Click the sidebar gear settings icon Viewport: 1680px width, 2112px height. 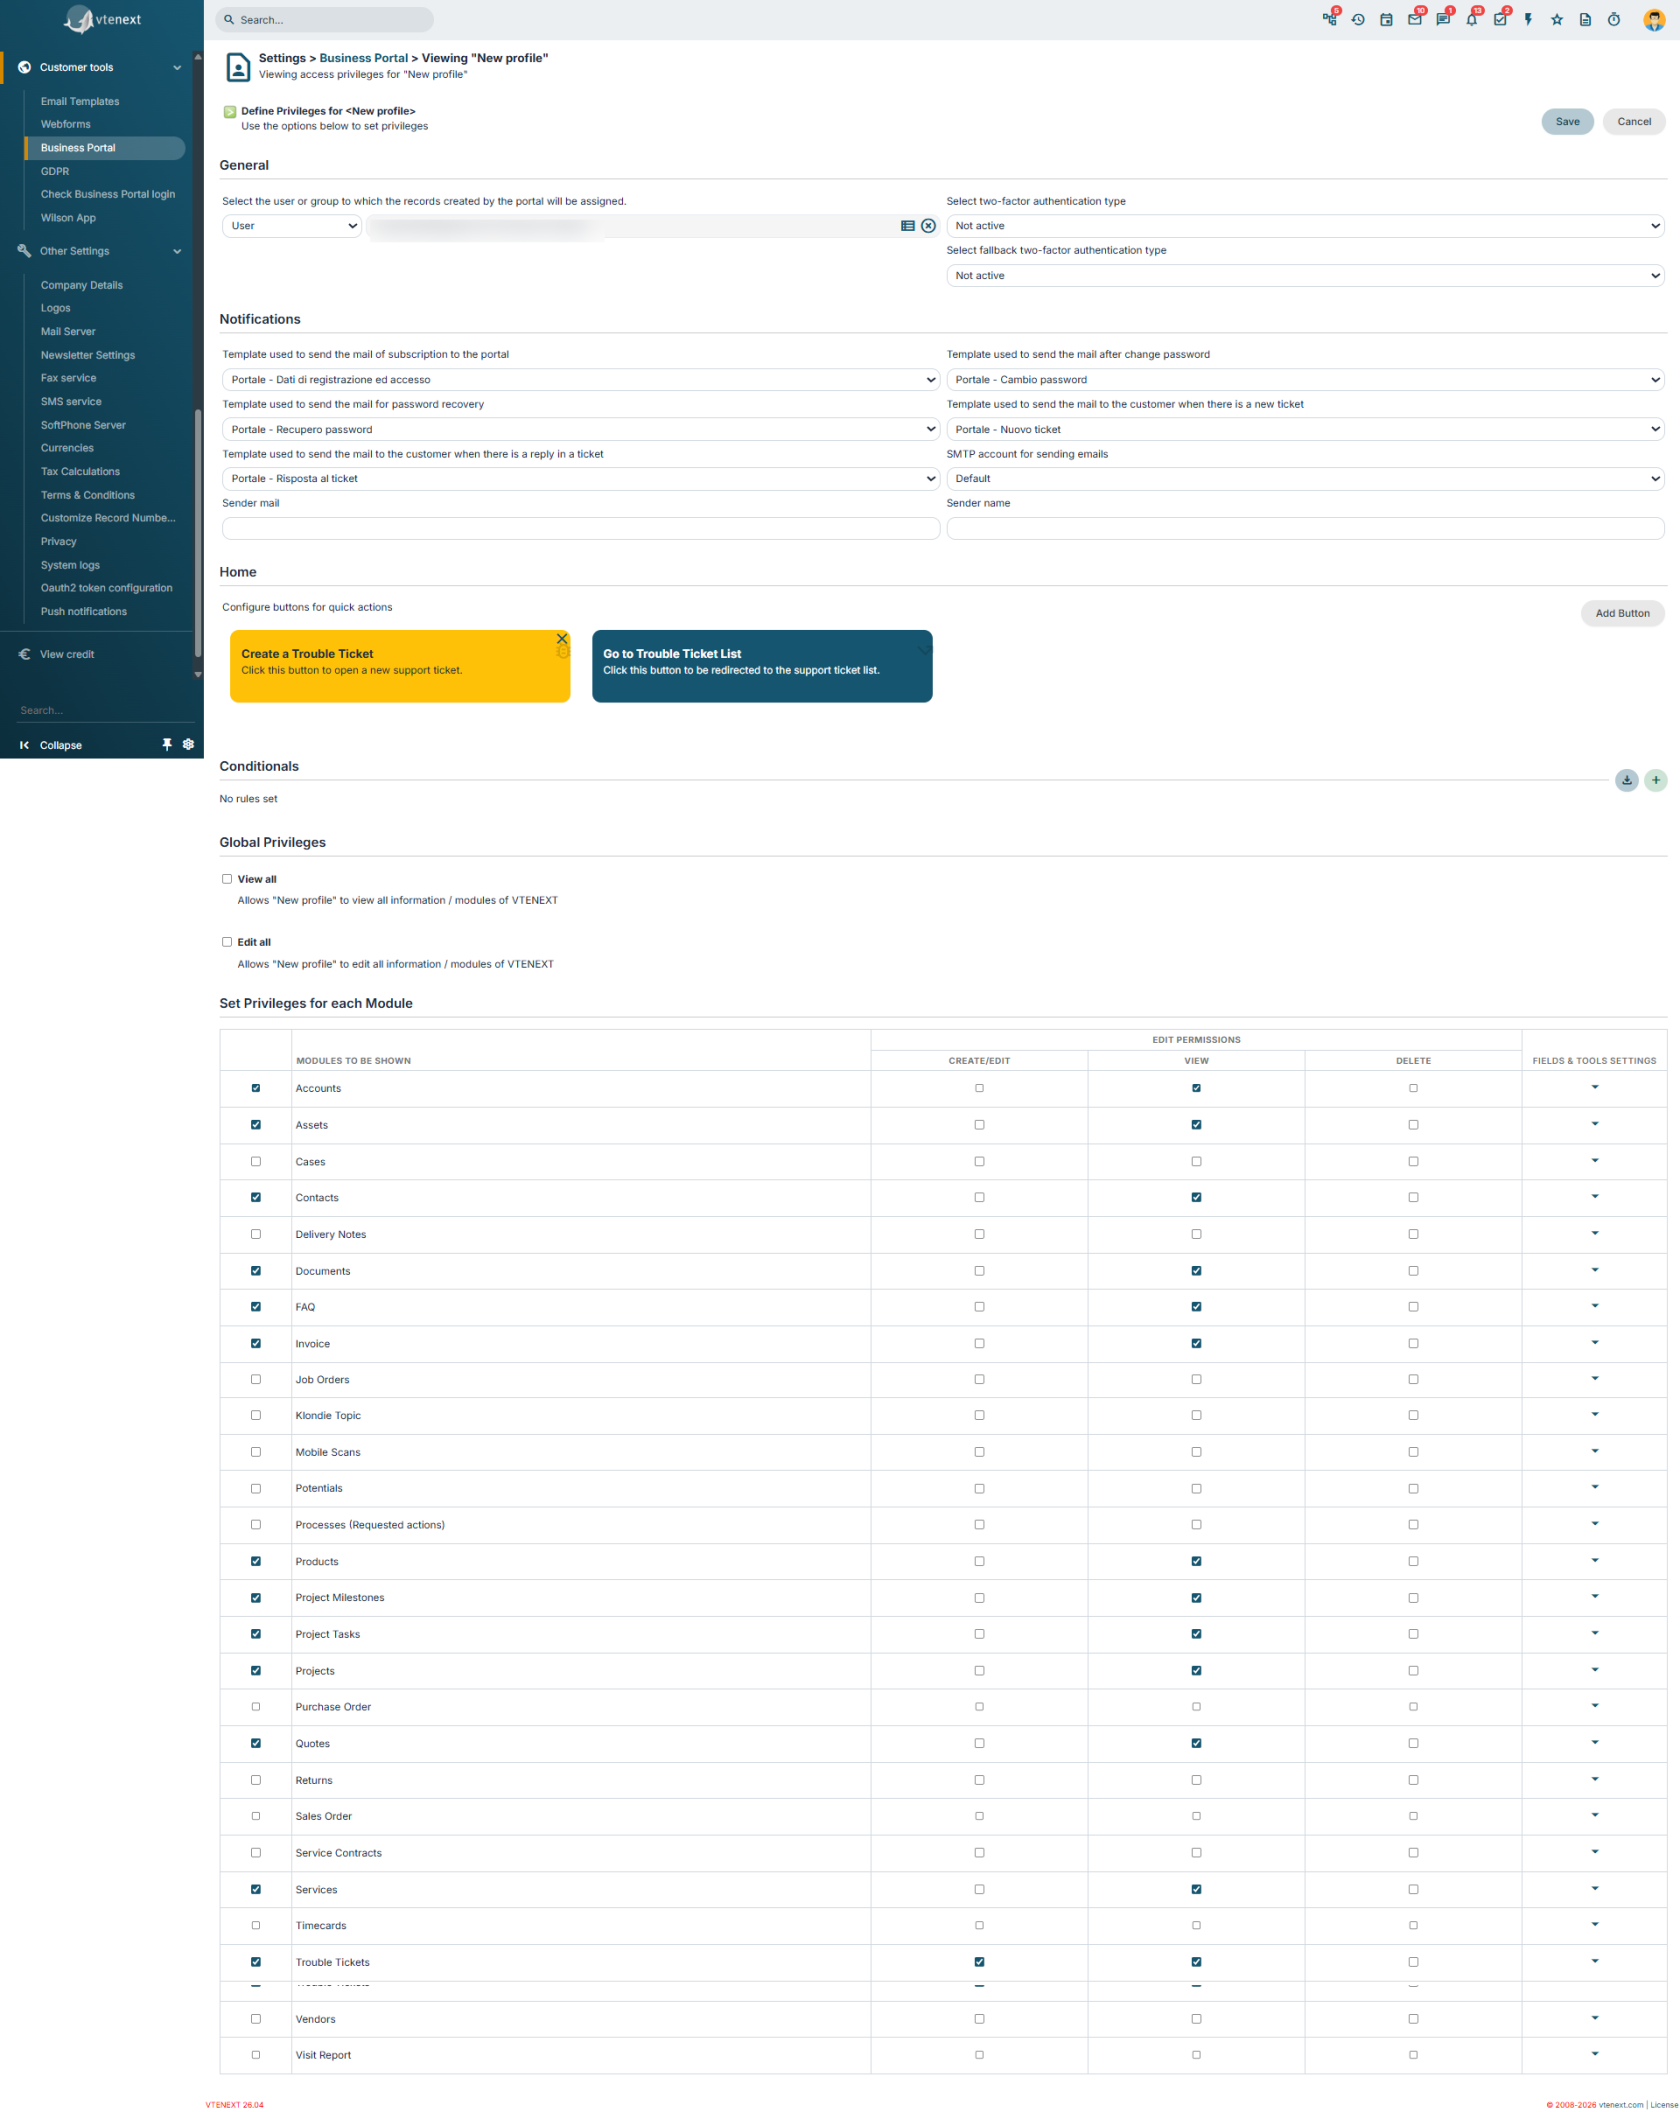click(x=188, y=745)
